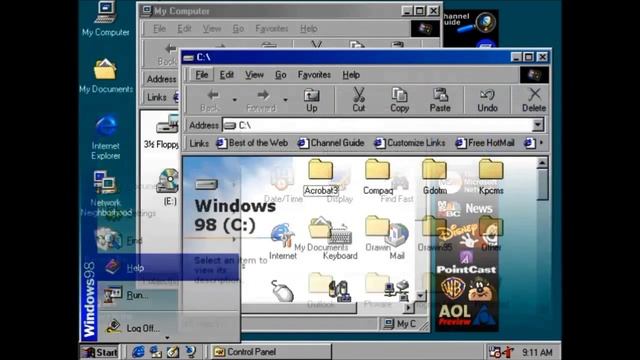Open the Customize Links link
Image resolution: width=640 pixels, height=360 pixels.
click(x=410, y=143)
